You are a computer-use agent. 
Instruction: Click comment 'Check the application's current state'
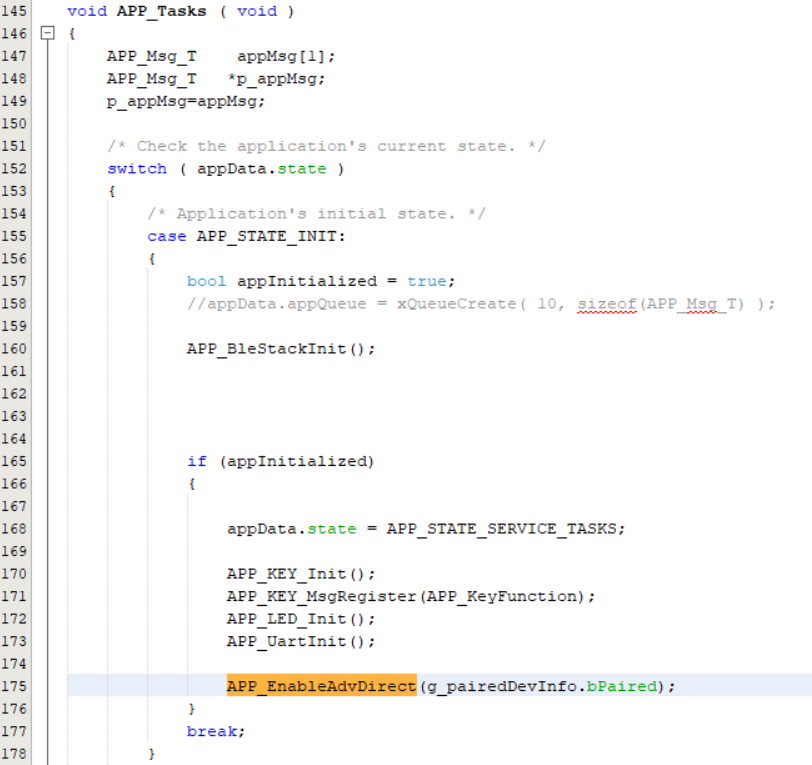point(326,146)
